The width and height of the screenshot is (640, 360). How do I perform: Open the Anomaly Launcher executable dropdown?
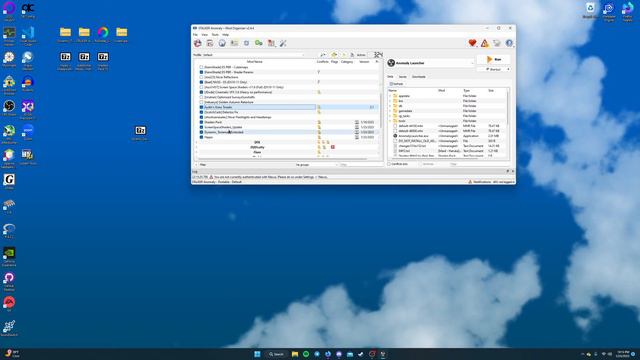(431, 63)
